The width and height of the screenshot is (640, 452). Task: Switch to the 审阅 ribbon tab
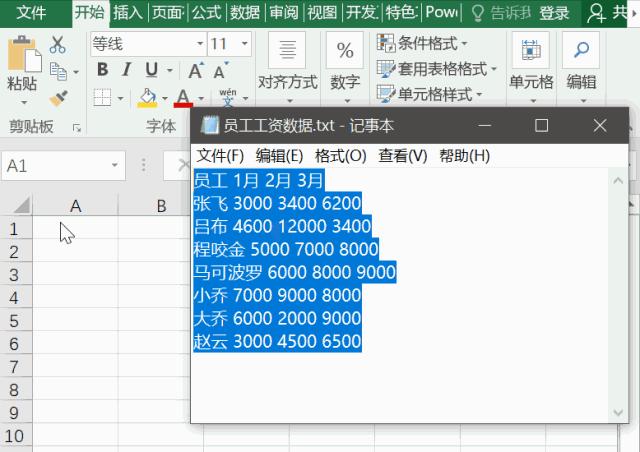284,13
